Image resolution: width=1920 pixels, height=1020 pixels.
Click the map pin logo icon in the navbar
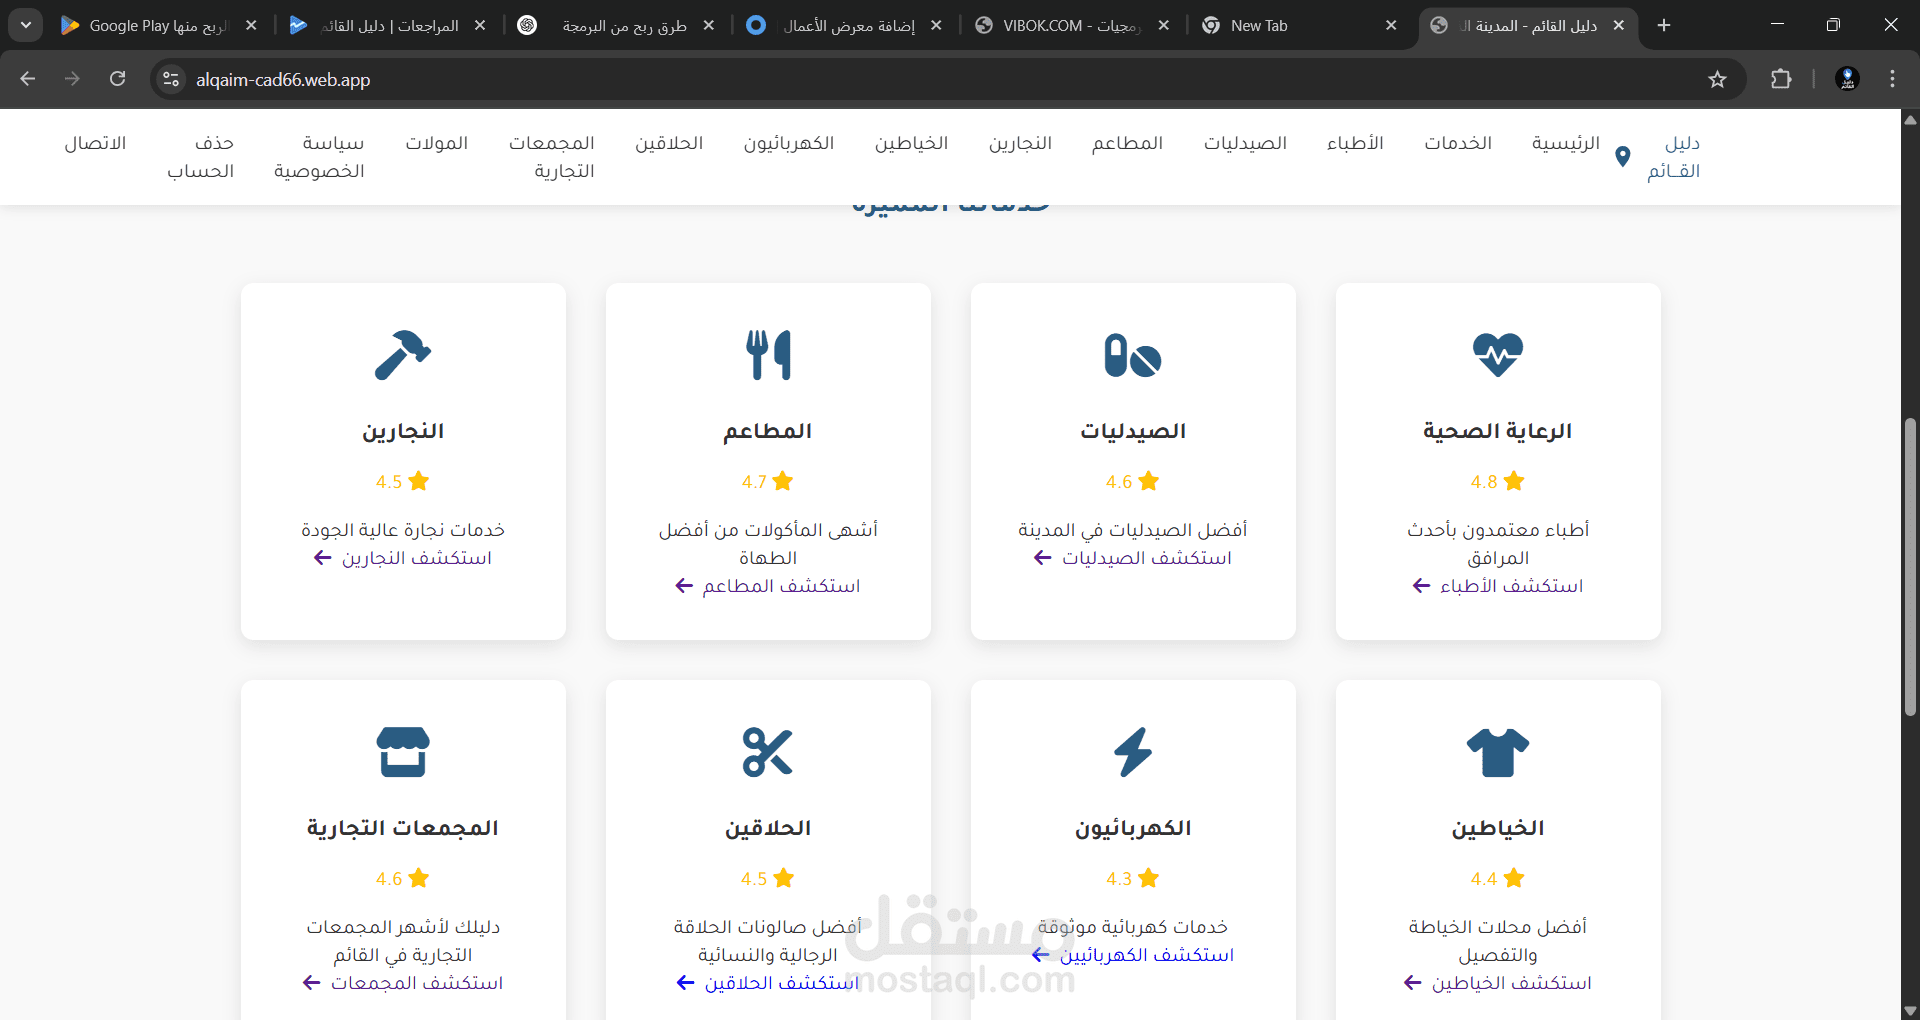[1623, 156]
